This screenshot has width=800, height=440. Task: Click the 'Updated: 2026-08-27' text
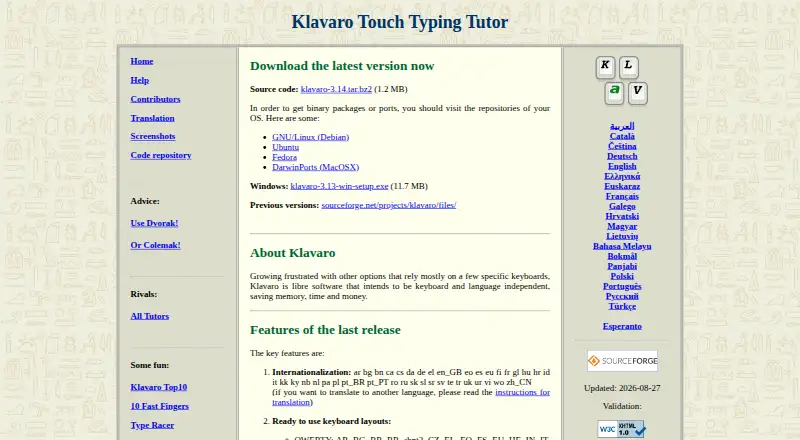click(622, 388)
